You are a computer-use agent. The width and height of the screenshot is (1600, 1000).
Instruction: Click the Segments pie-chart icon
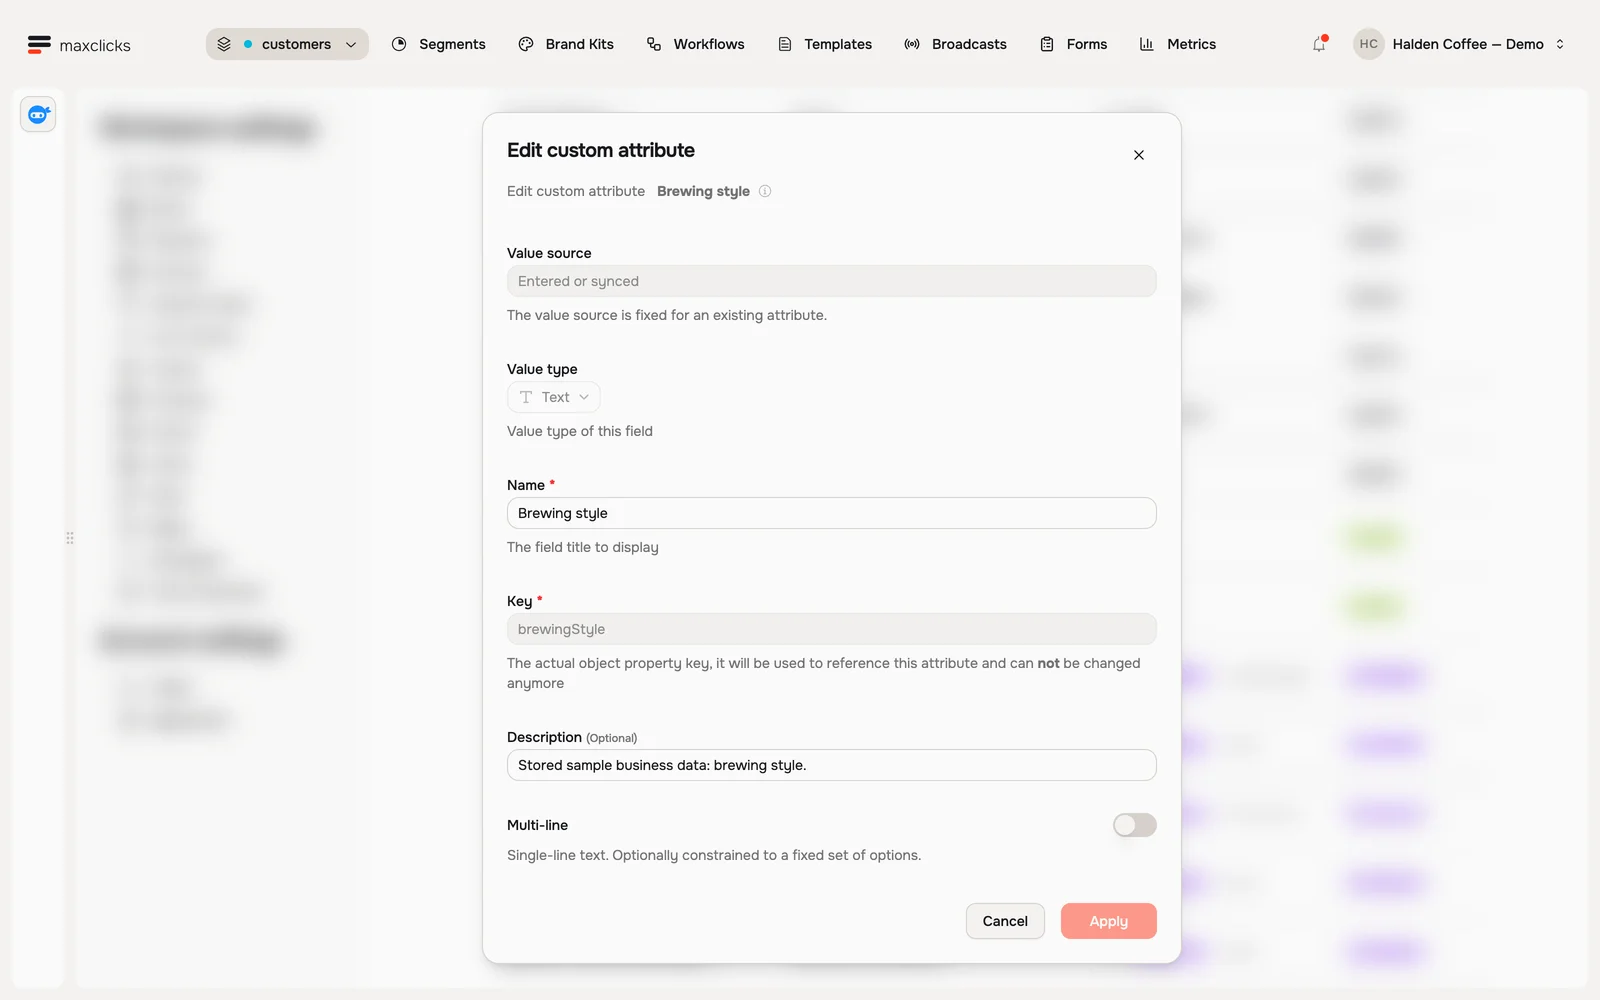point(399,44)
